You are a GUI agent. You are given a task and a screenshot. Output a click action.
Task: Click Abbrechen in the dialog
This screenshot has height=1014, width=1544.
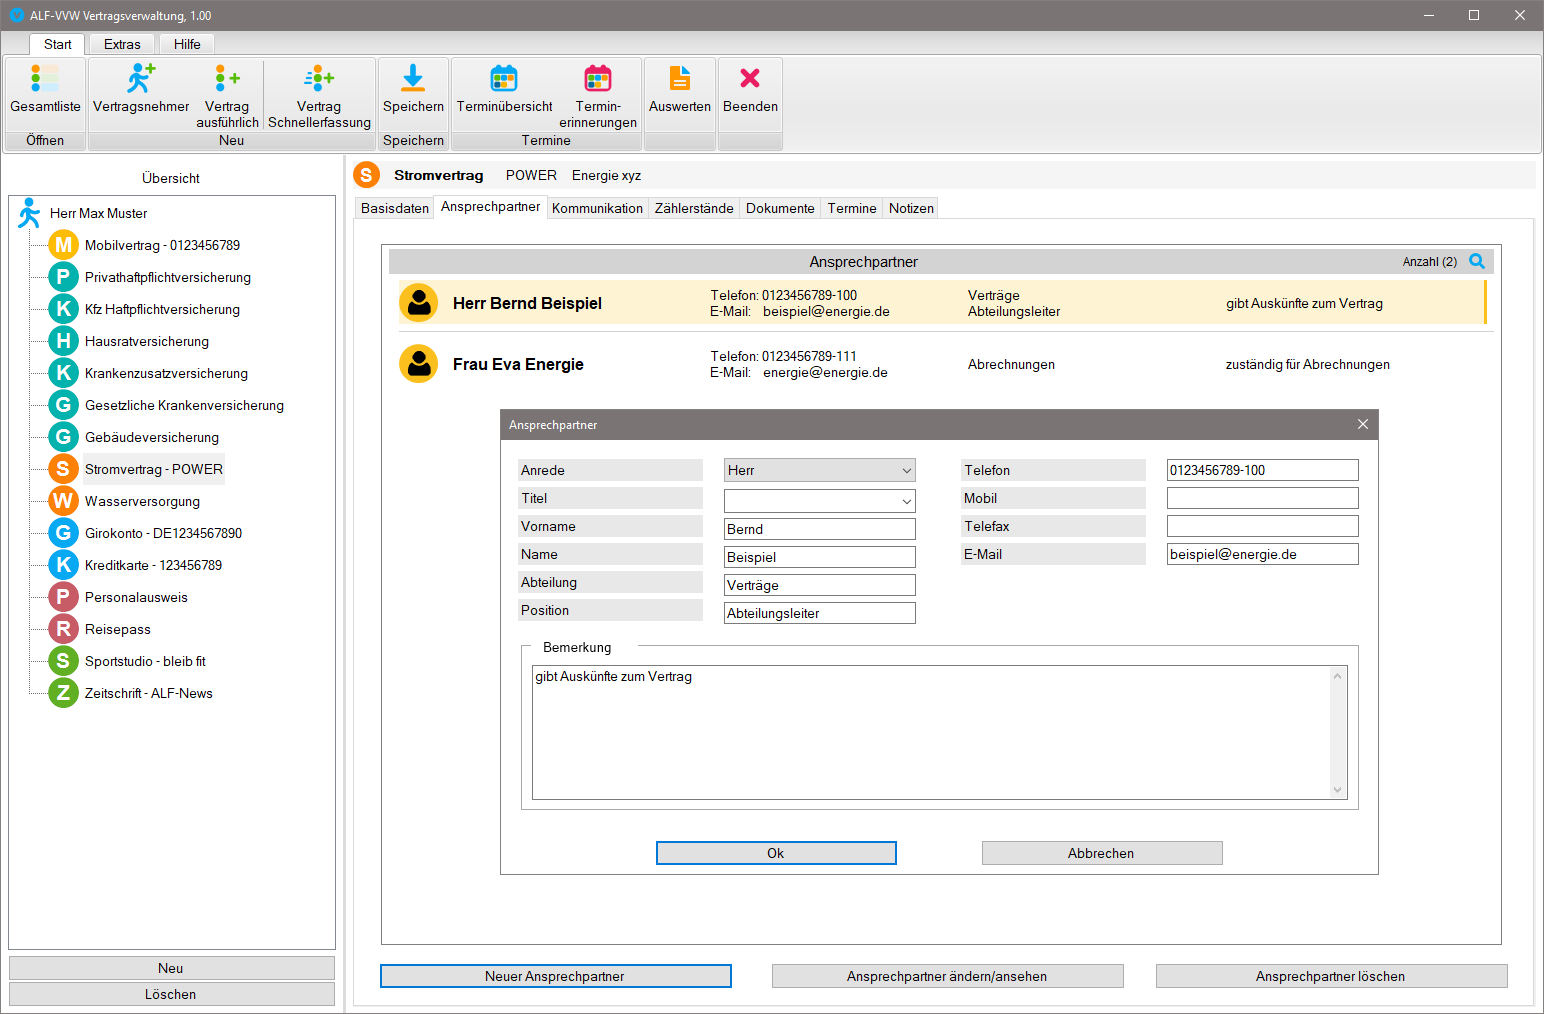1102,853
